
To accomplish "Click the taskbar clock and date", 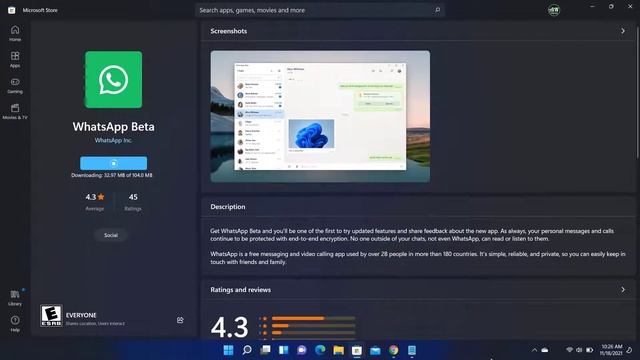I will pyautogui.click(x=611, y=350).
